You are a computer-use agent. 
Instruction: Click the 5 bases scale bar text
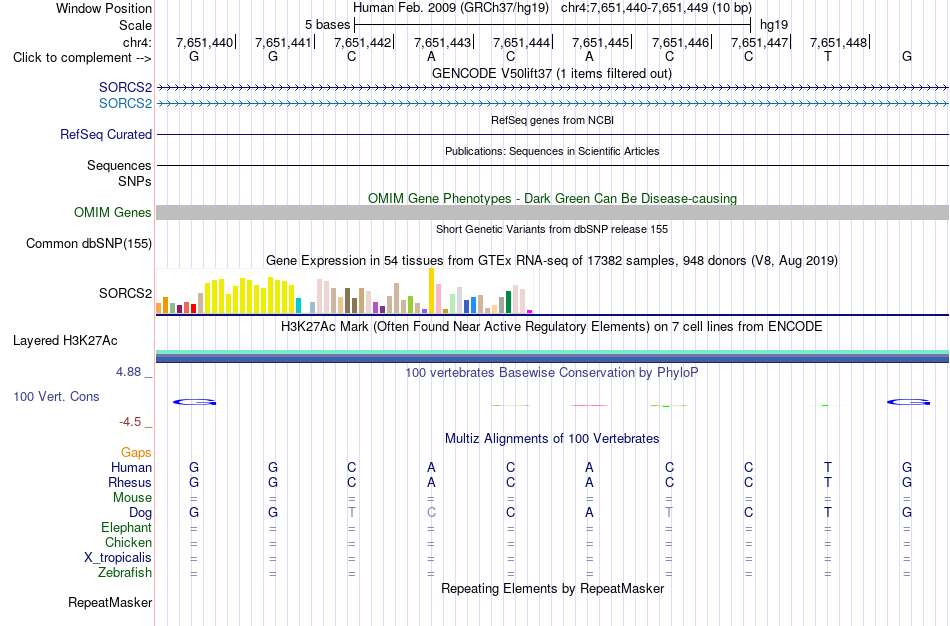tap(327, 25)
